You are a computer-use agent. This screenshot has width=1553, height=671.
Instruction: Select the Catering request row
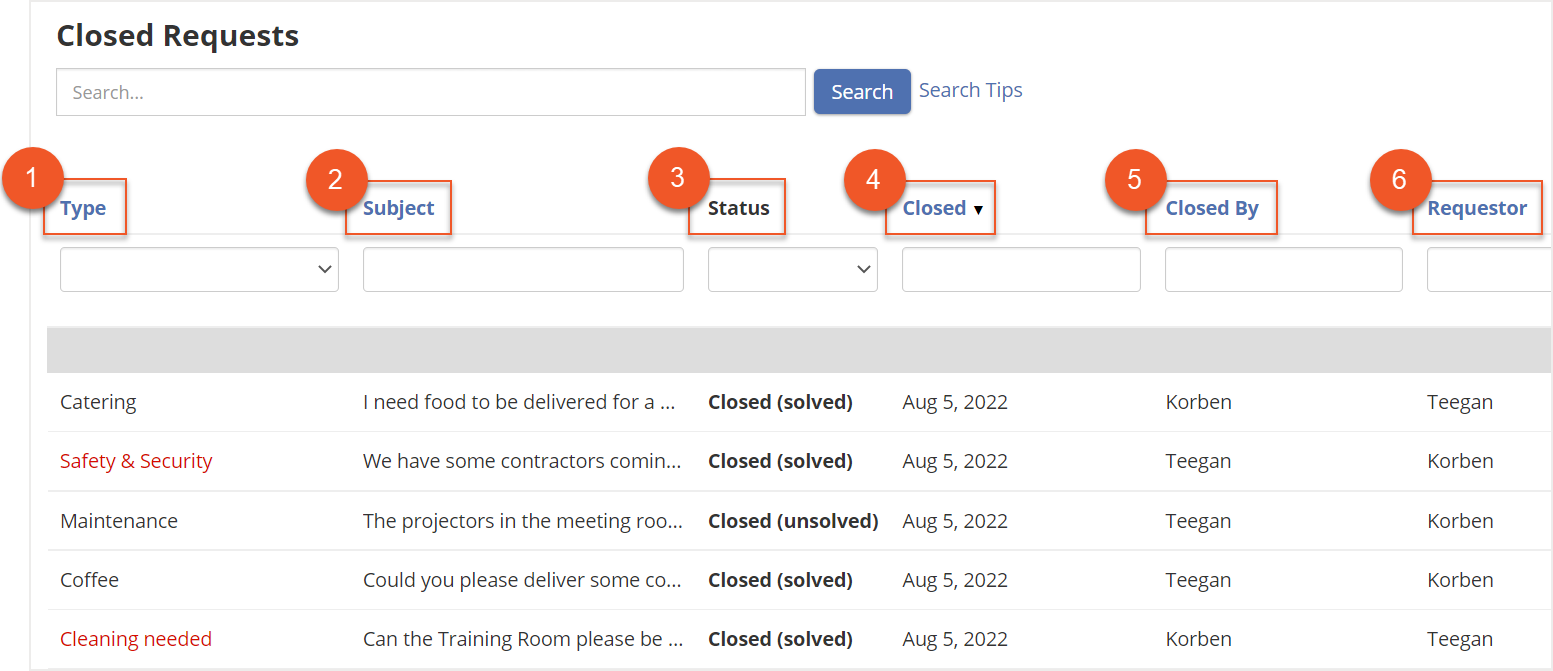pos(98,402)
